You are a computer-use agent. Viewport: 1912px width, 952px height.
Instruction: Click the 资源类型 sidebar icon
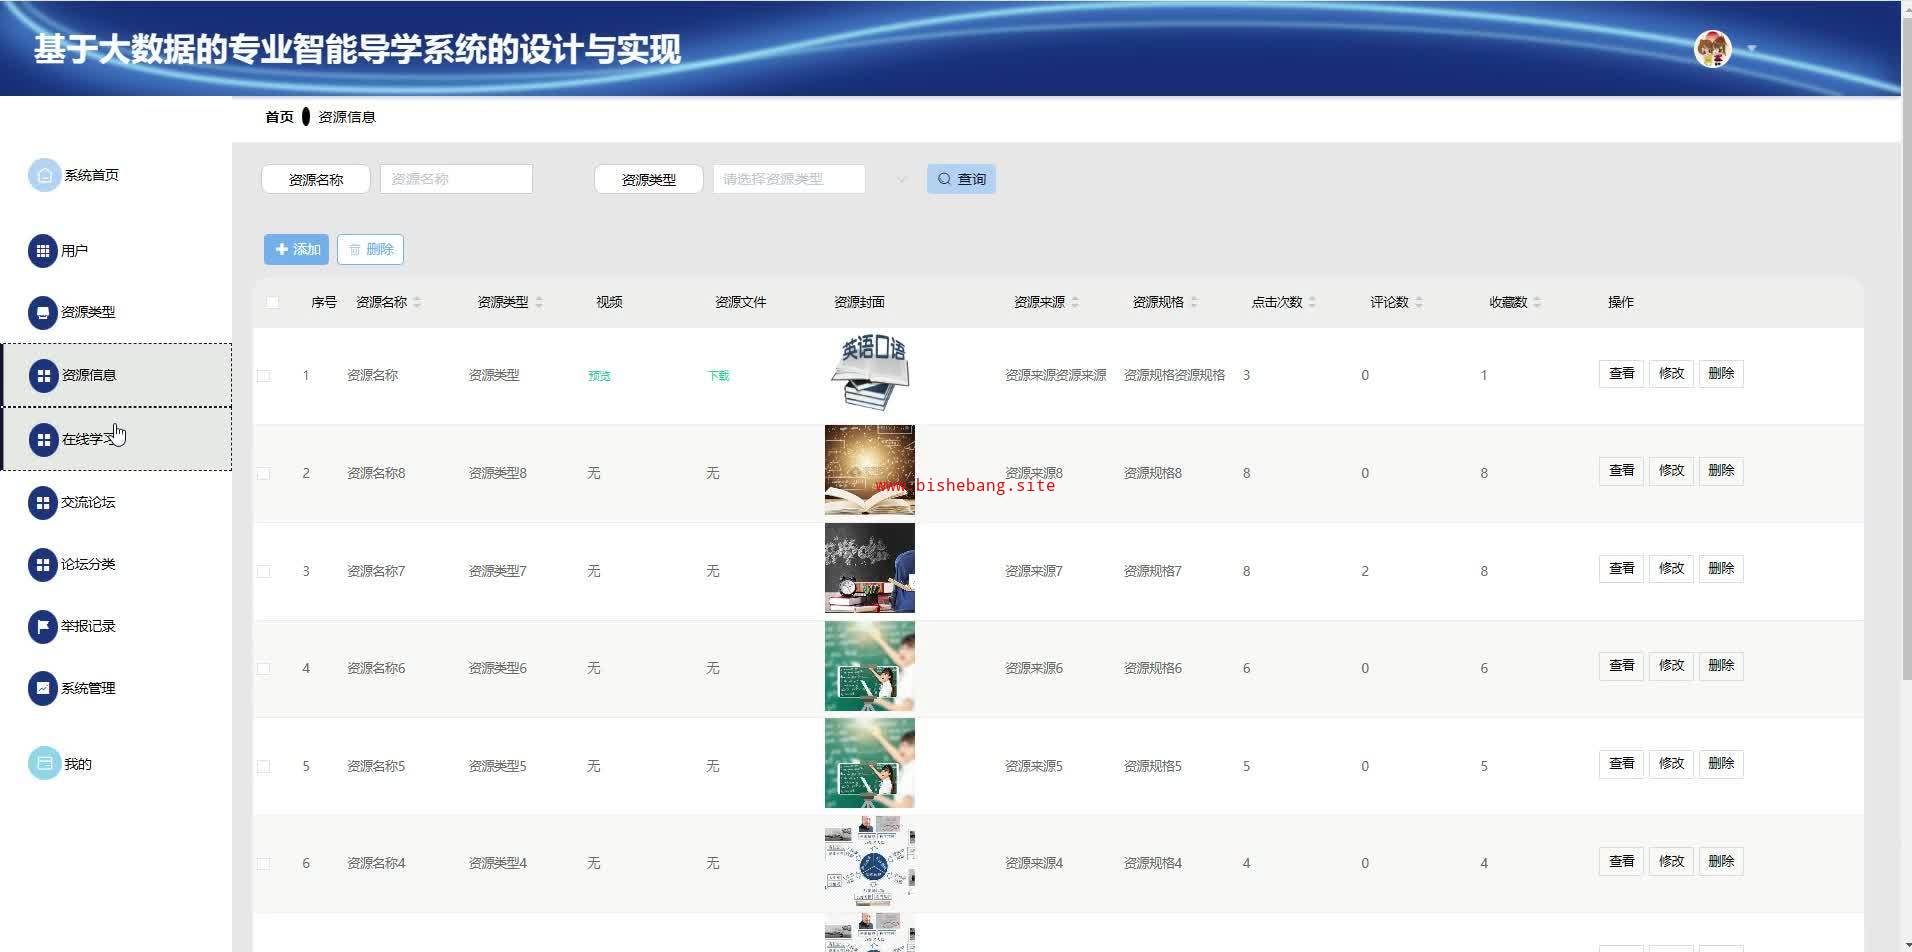point(42,312)
